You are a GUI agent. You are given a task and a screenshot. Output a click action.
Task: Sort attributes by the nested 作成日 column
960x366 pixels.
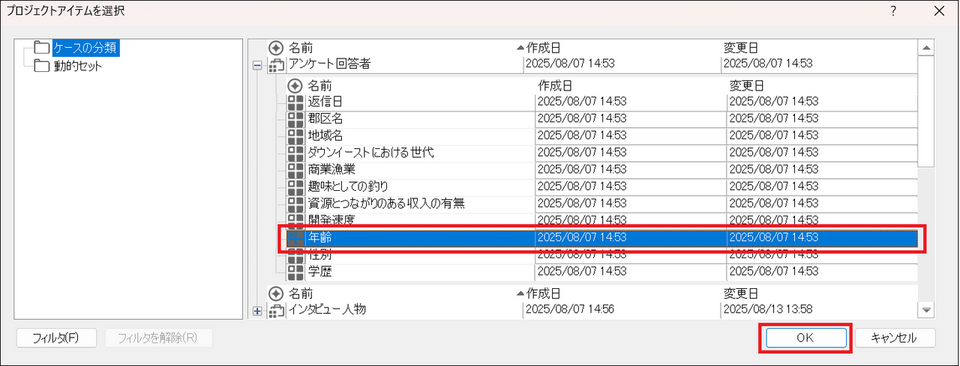click(x=555, y=86)
